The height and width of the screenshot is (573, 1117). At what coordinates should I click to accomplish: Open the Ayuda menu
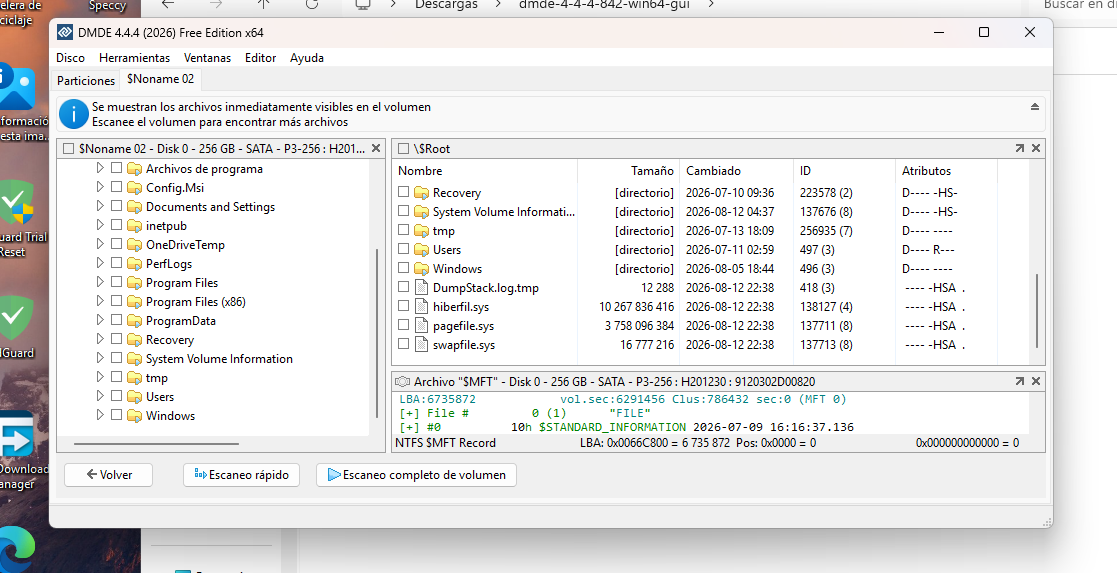click(x=307, y=58)
